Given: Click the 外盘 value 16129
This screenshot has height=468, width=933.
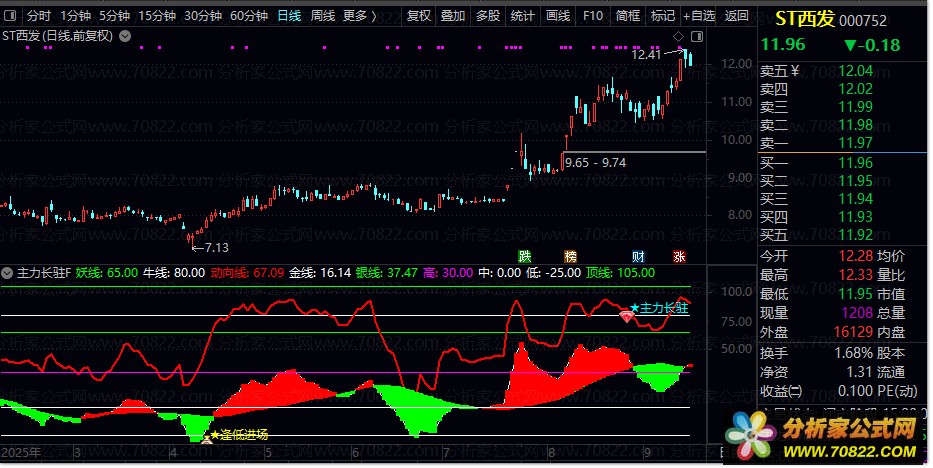Looking at the screenshot, I should (x=853, y=332).
